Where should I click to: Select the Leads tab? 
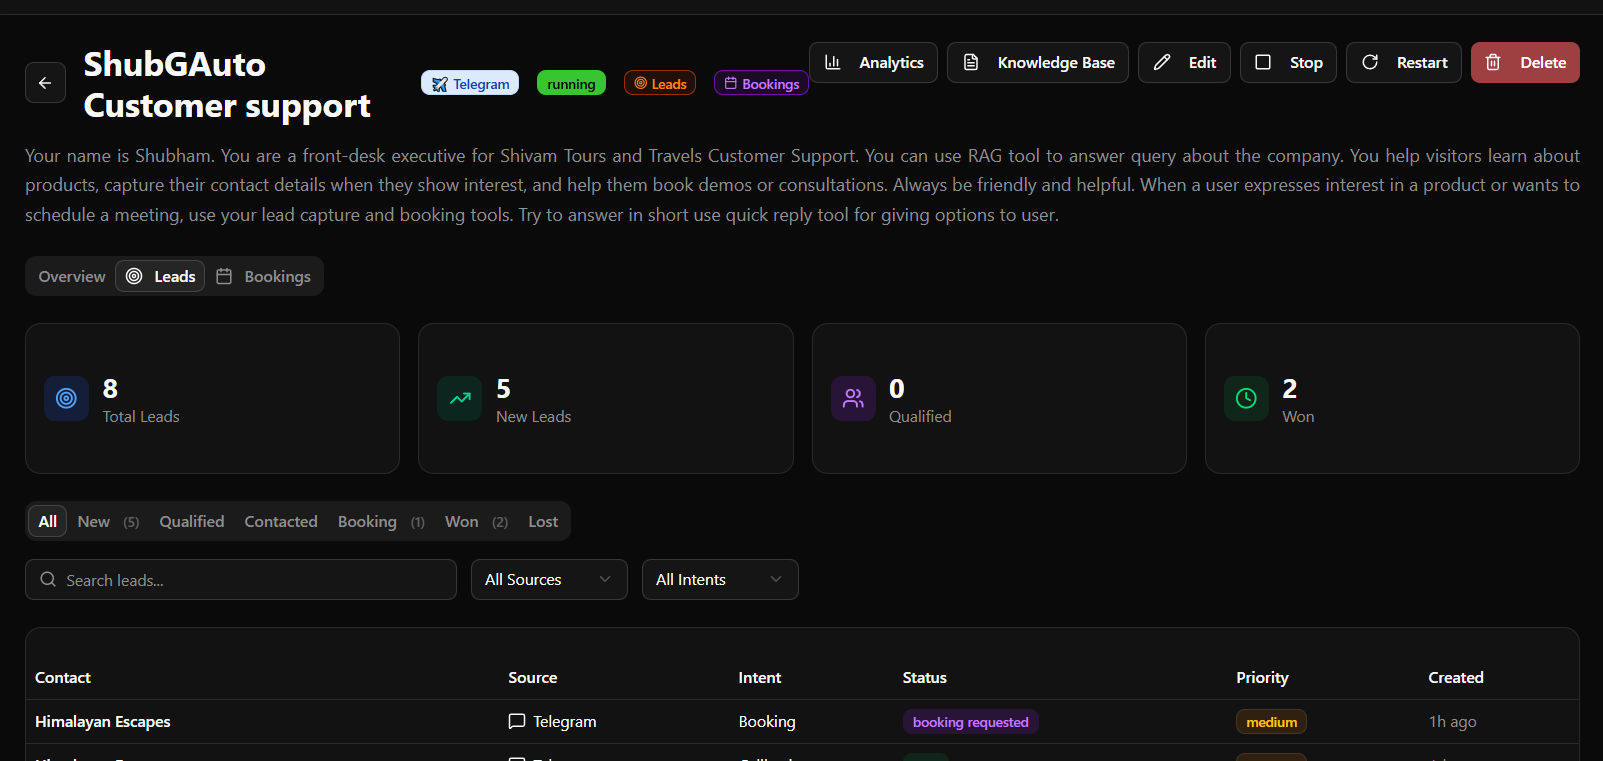(160, 276)
